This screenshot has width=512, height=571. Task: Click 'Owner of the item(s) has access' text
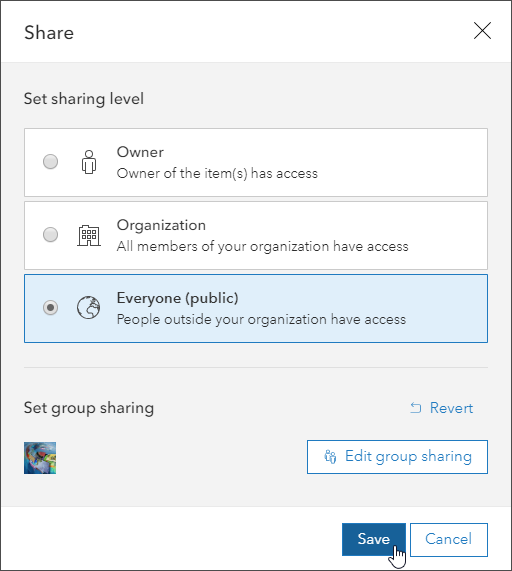(217, 173)
